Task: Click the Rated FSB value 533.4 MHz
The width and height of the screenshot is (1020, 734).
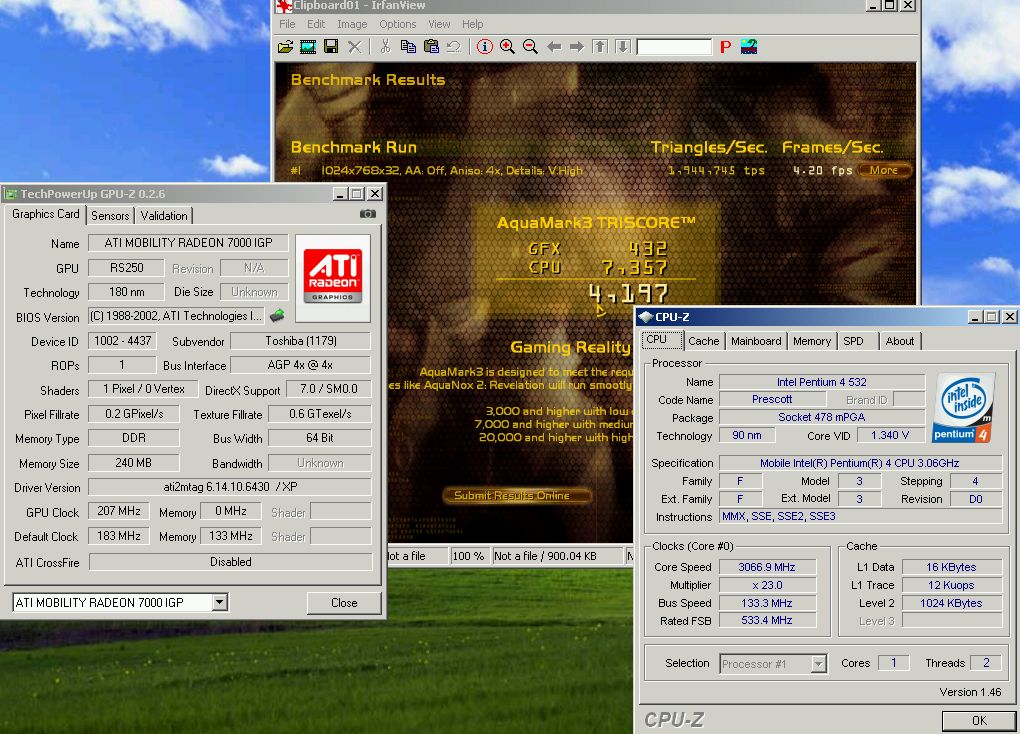Action: (x=767, y=620)
